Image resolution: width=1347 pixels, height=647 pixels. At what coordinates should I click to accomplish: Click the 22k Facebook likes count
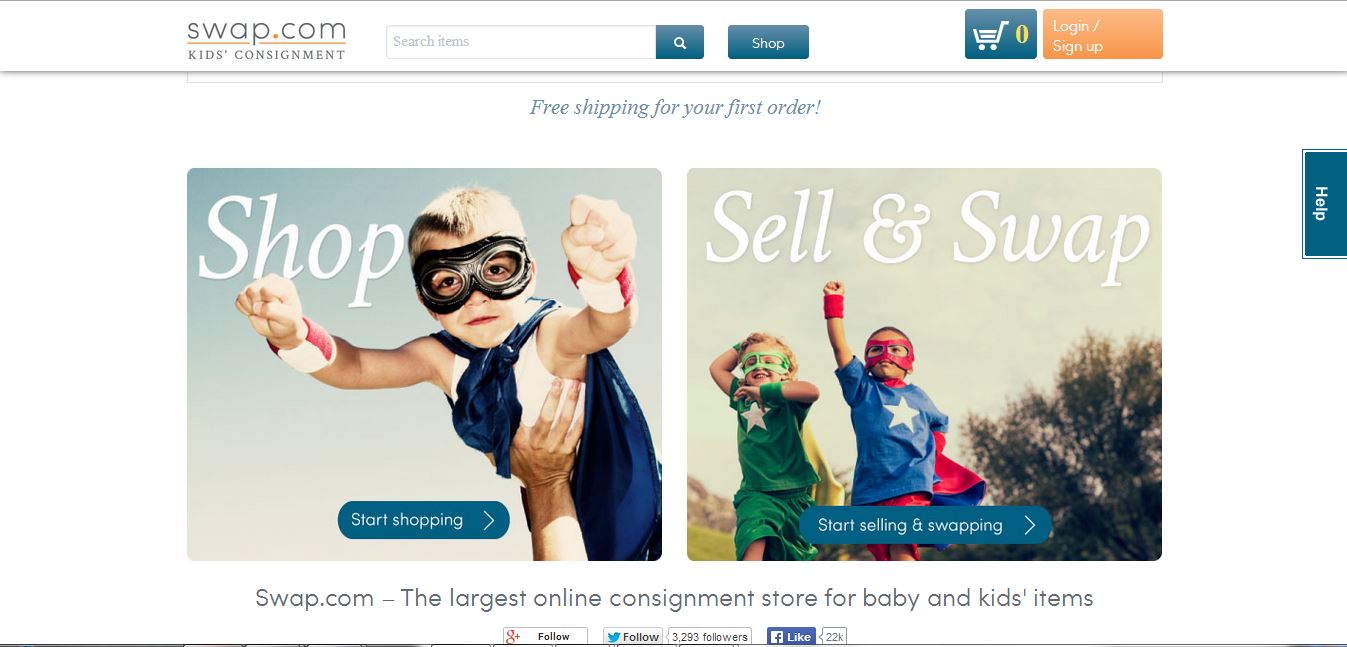(834, 637)
